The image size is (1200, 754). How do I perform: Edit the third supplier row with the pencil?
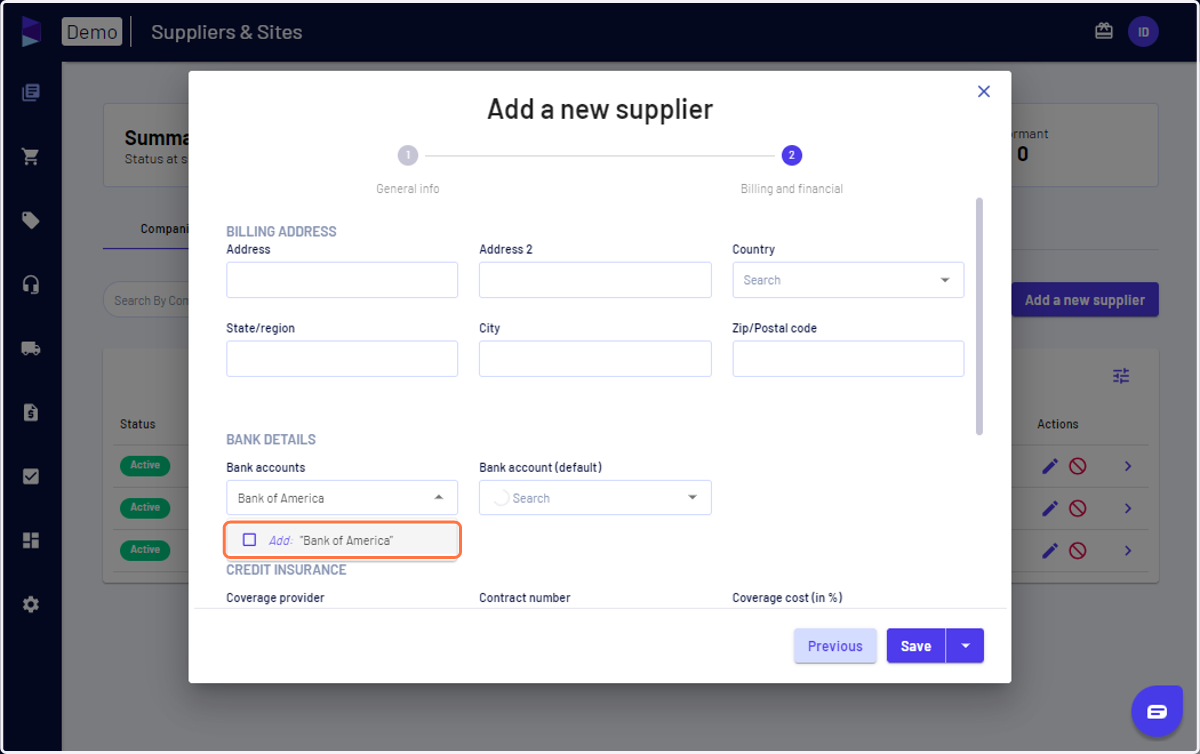[1050, 550]
